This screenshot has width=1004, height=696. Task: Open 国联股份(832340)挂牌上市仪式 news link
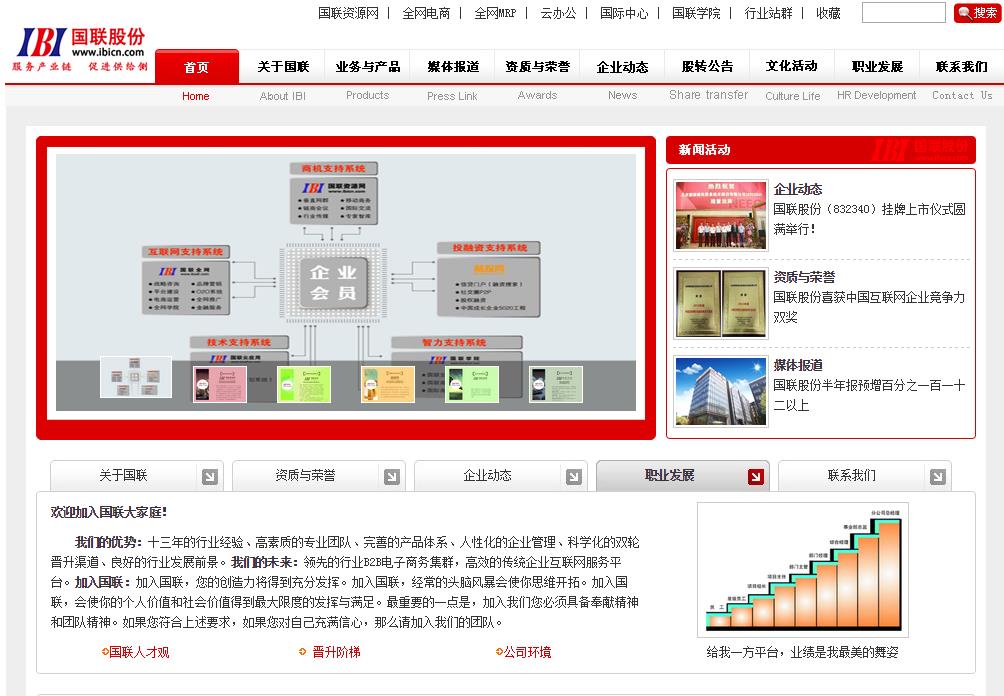(x=869, y=219)
